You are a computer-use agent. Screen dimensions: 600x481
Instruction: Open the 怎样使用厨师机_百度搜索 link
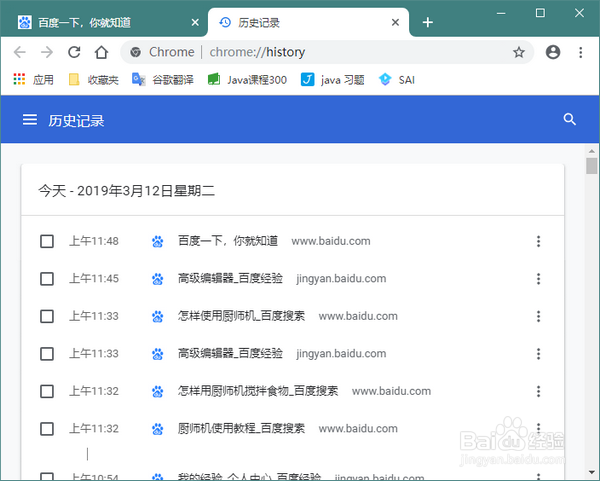pyautogui.click(x=241, y=316)
